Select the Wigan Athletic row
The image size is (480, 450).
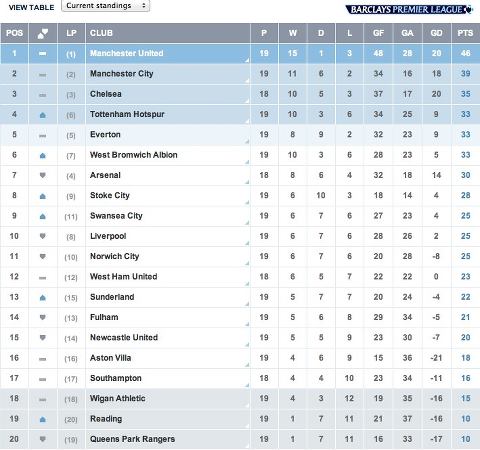pyautogui.click(x=240, y=399)
